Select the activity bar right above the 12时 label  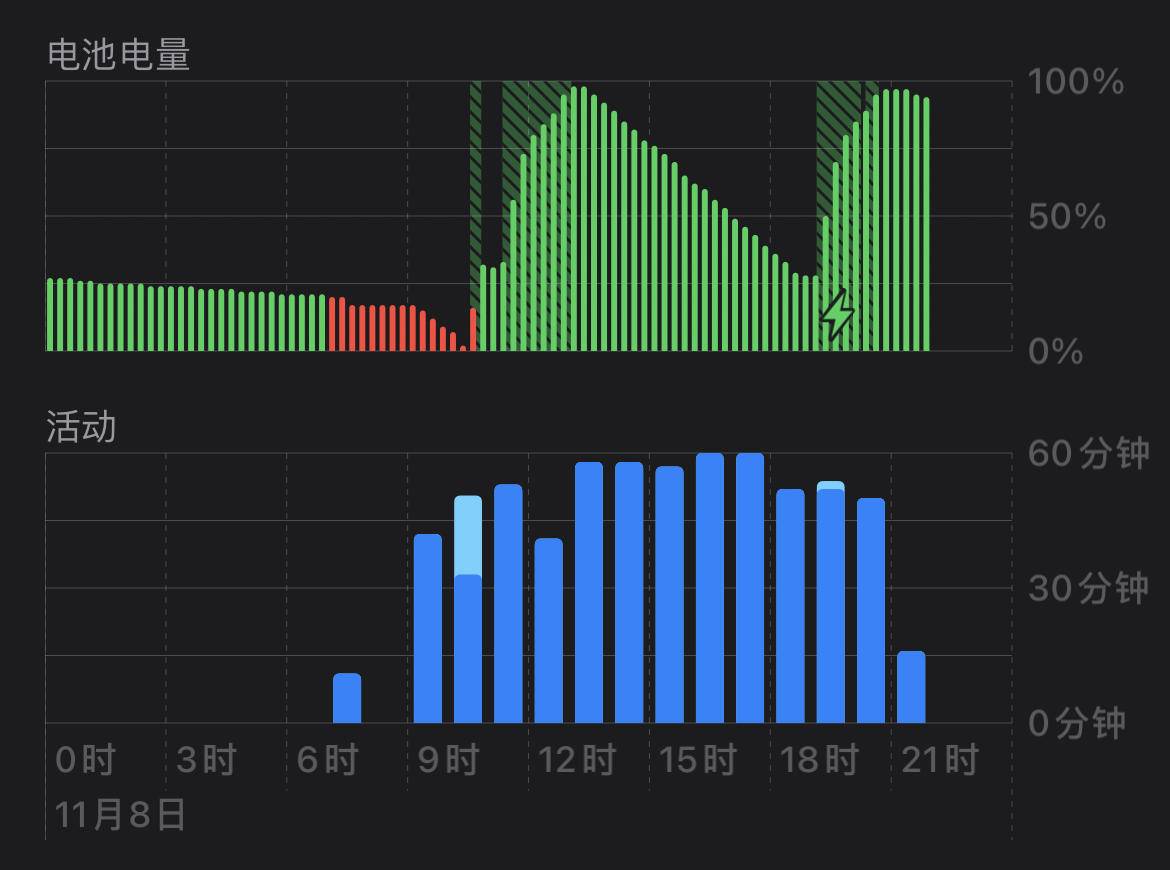coord(548,630)
